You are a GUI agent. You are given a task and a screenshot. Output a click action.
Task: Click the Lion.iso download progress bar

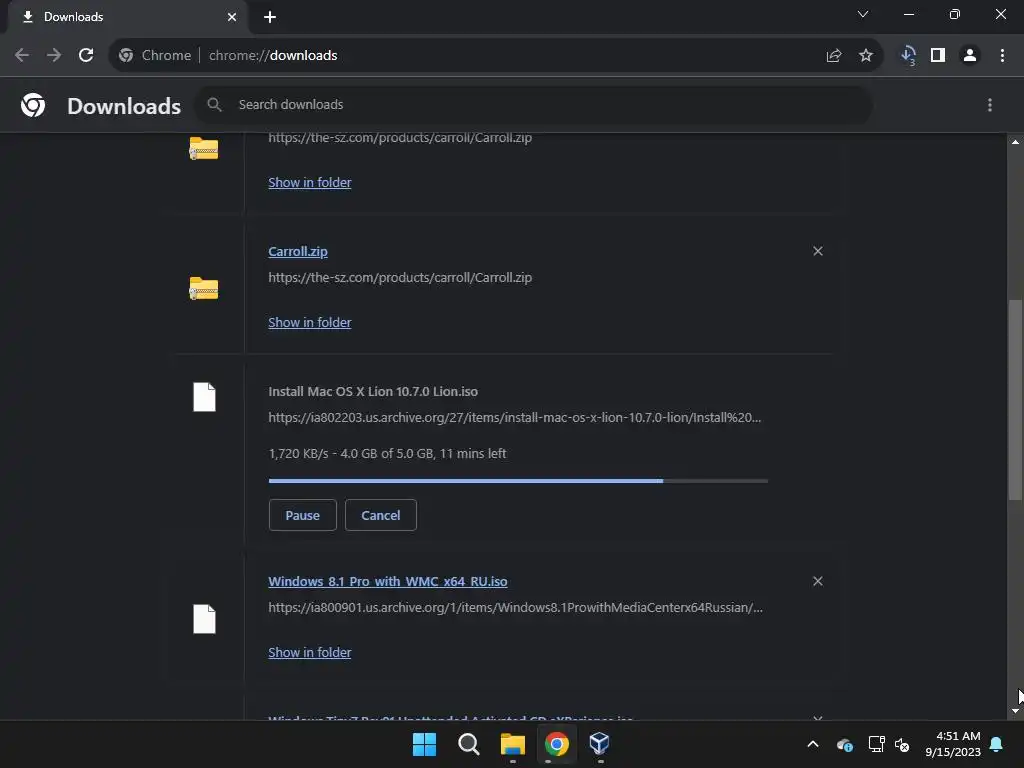pyautogui.click(x=518, y=481)
